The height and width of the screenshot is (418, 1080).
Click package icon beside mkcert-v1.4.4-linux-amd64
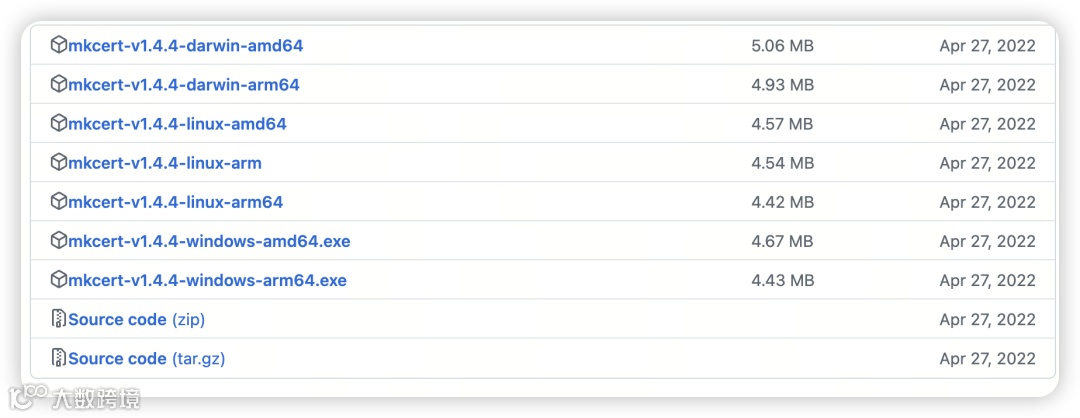[x=59, y=123]
